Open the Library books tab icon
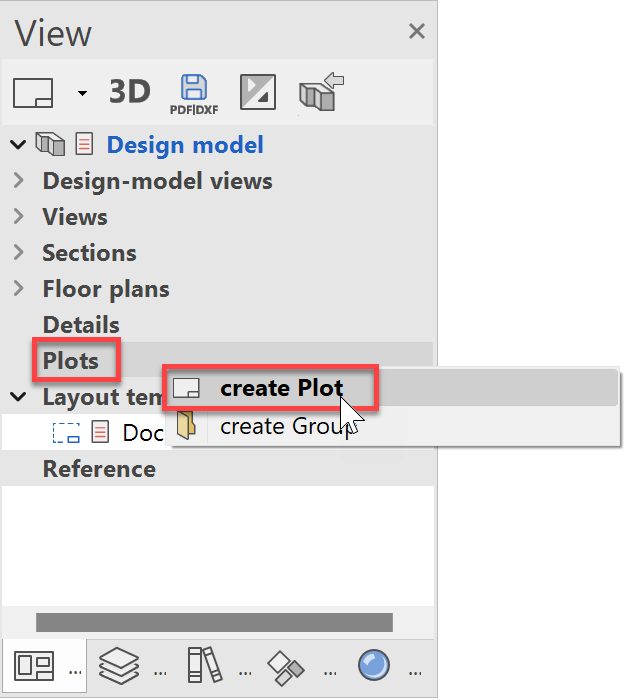The image size is (624, 700). coord(204,665)
